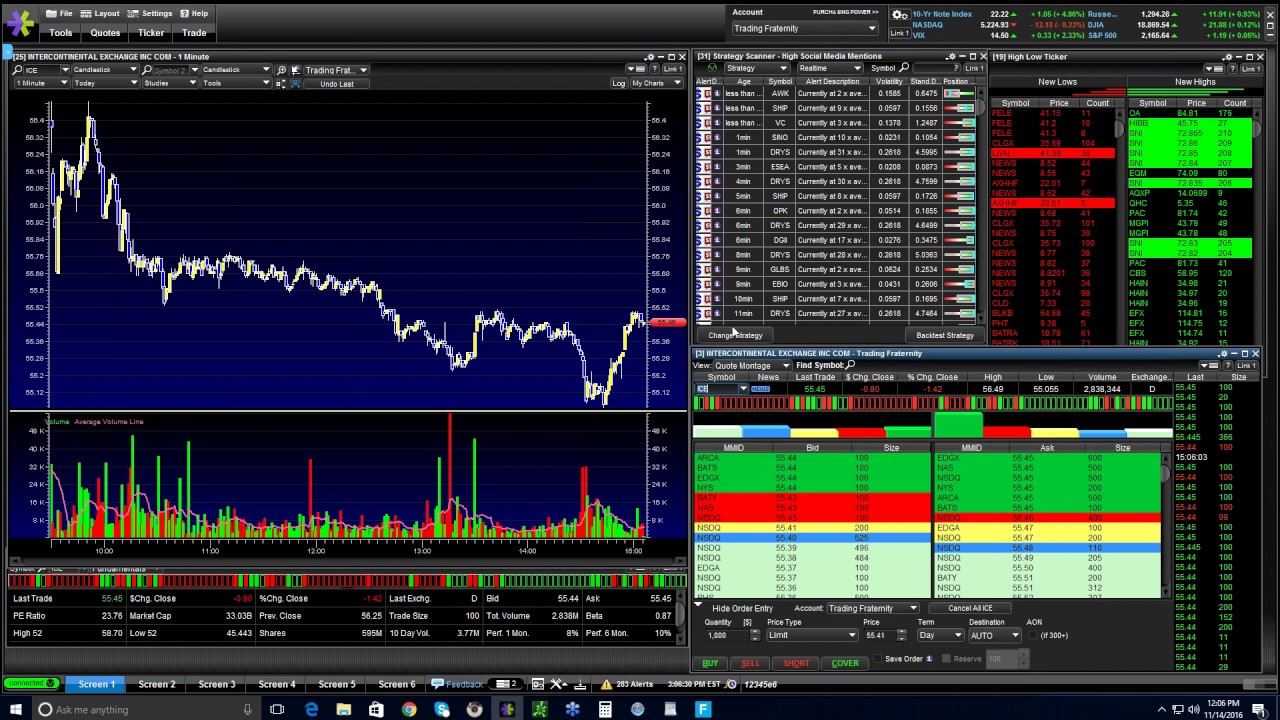1280x720 pixels.
Task: Click the Quotes toolbar button
Action: coord(105,33)
